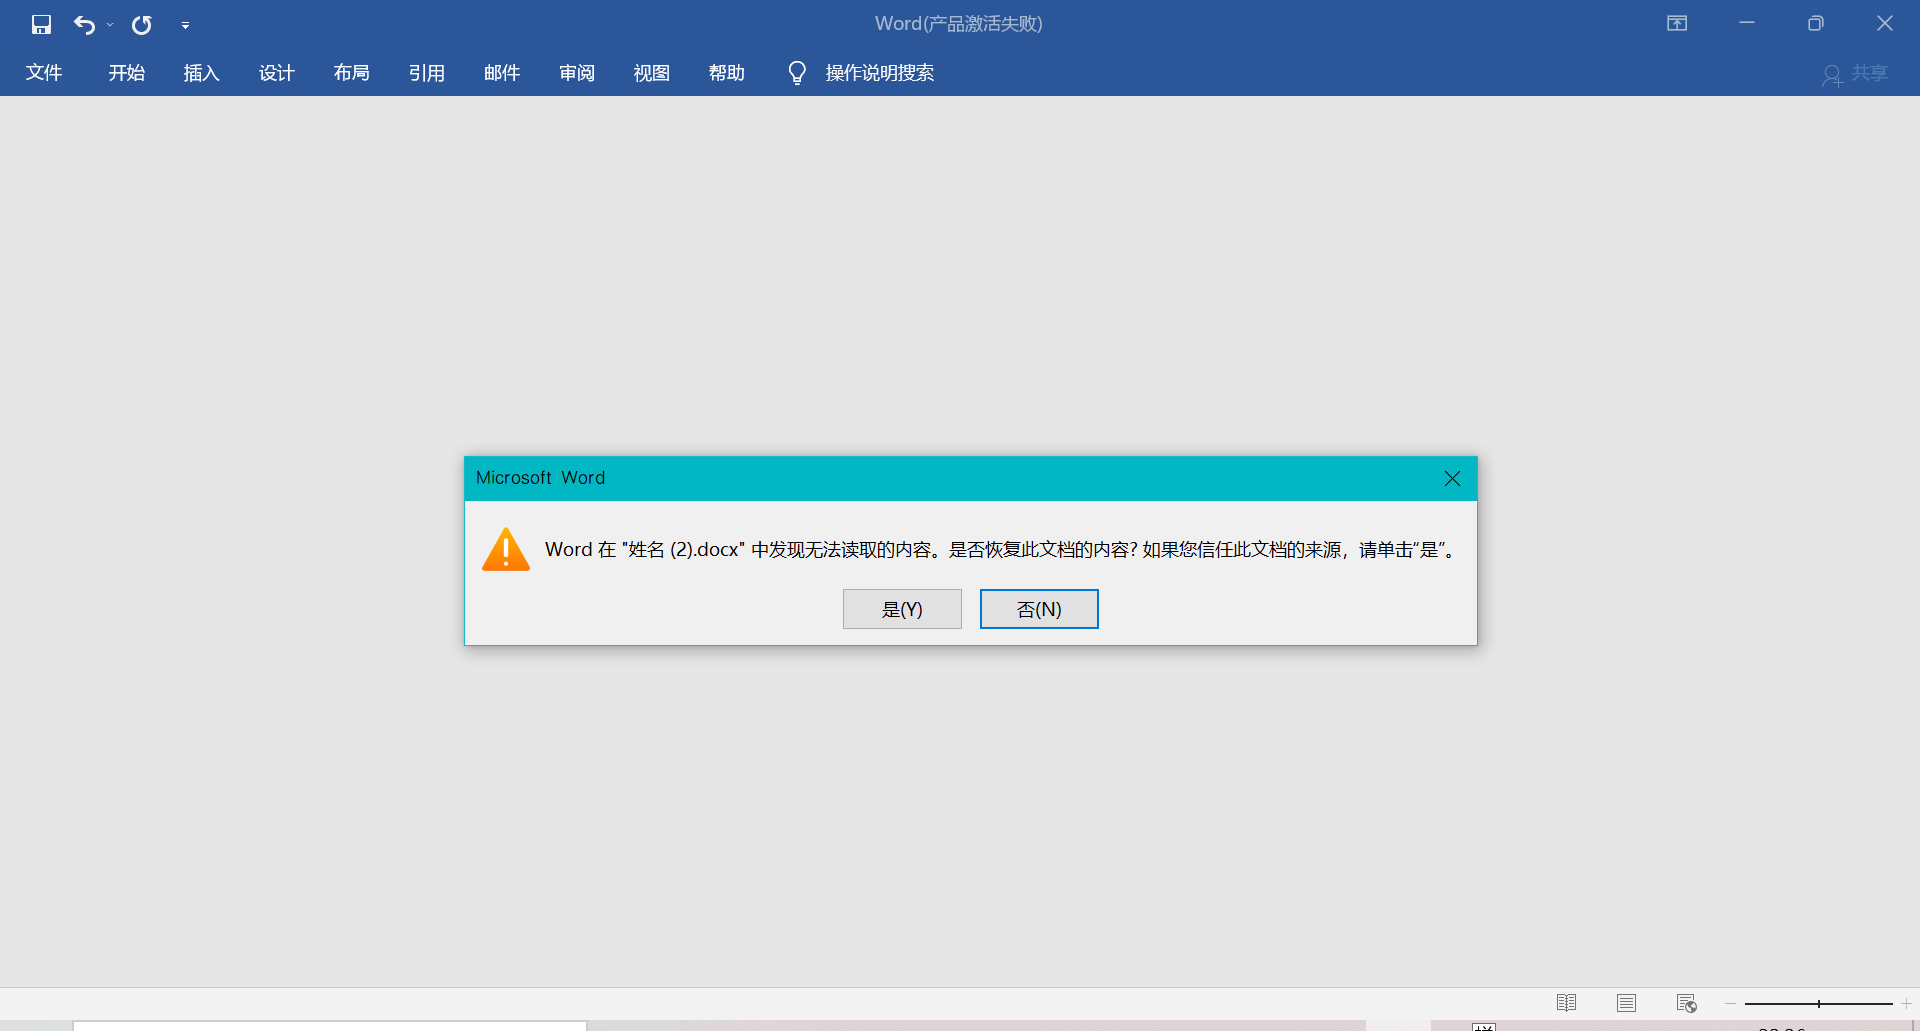Image resolution: width=1920 pixels, height=1031 pixels.
Task: Click the 操作说明搜索 search field
Action: pos(880,73)
